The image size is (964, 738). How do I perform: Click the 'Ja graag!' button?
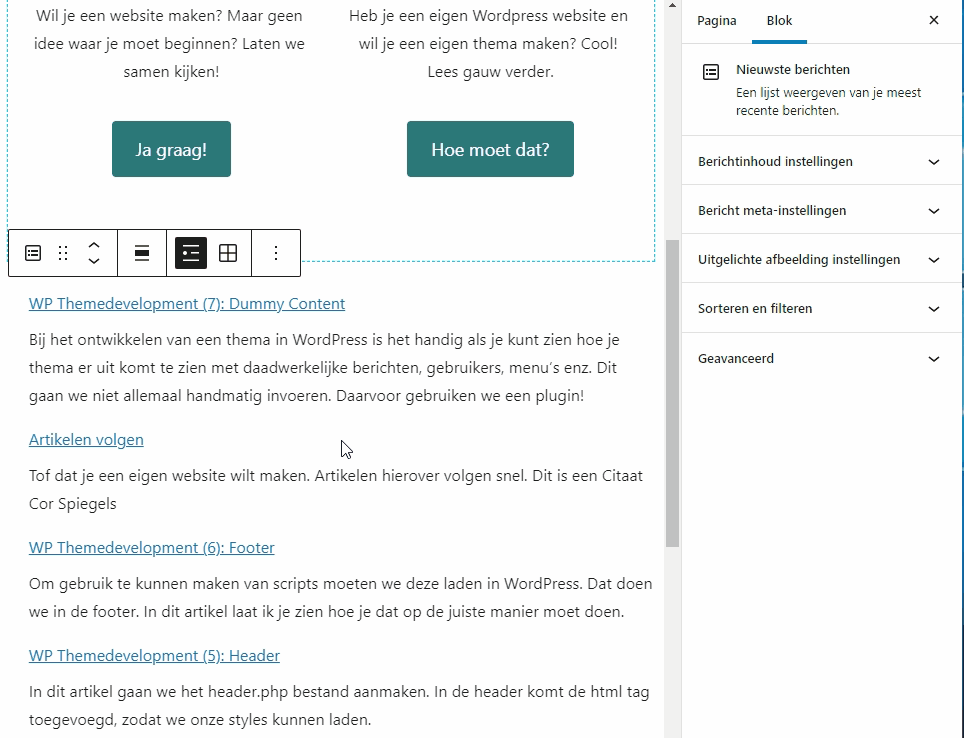[171, 149]
